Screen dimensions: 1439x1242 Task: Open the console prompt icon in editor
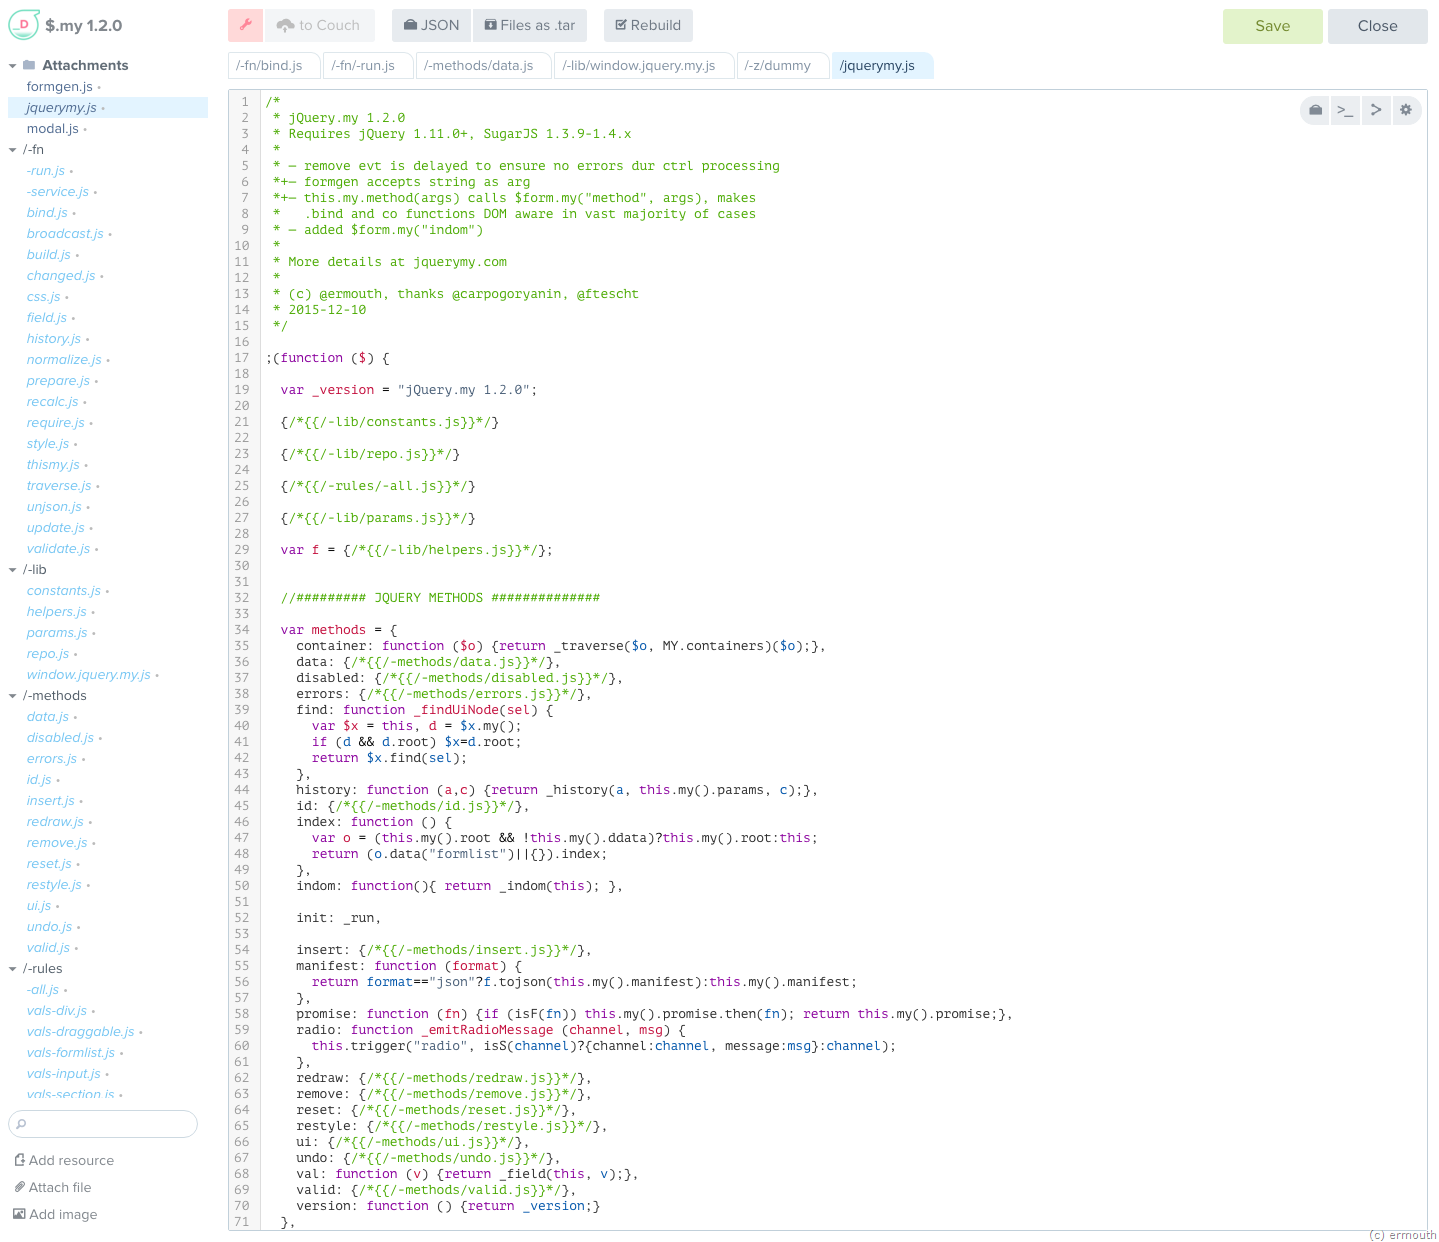point(1346,110)
